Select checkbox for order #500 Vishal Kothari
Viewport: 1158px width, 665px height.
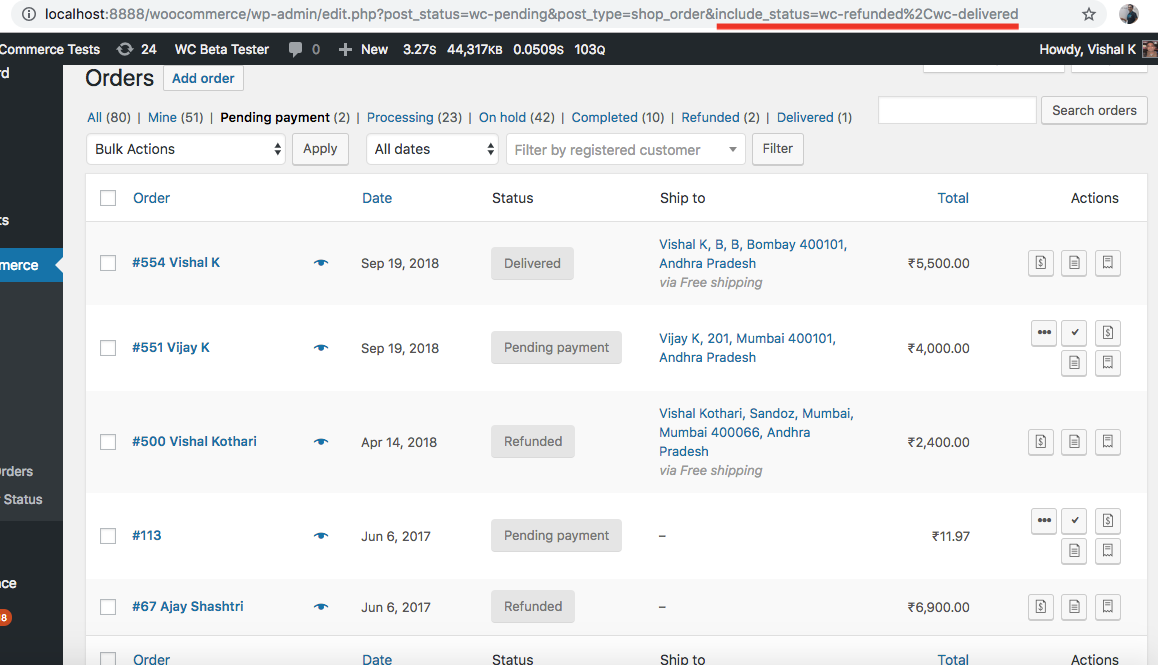click(108, 442)
